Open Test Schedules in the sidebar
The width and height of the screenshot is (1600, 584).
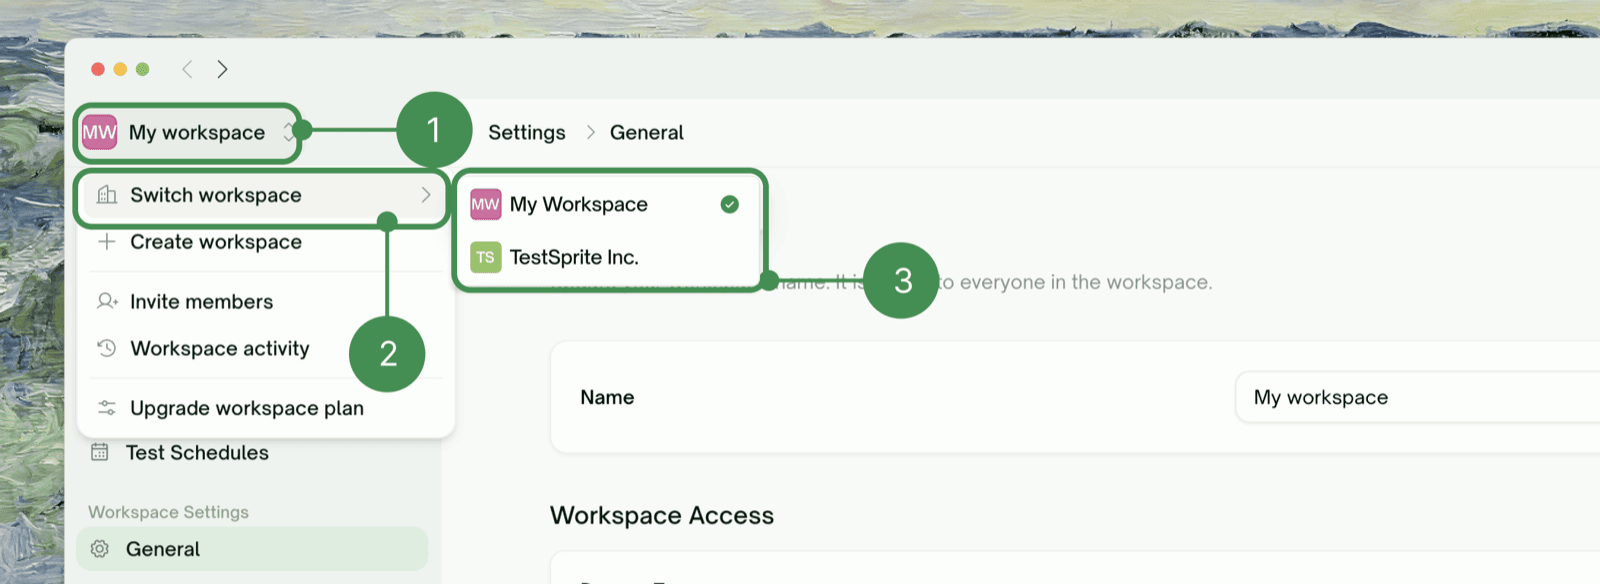pyautogui.click(x=252, y=453)
